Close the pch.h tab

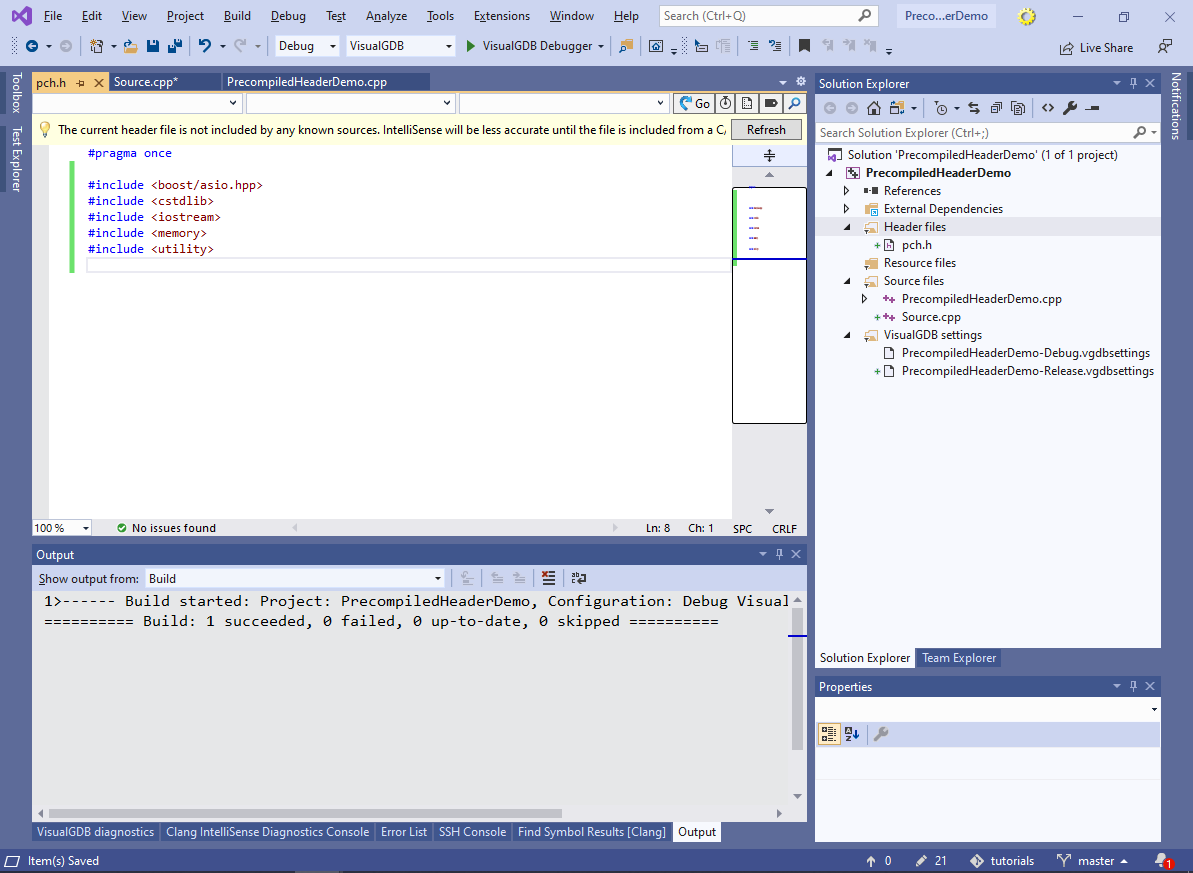[x=98, y=83]
